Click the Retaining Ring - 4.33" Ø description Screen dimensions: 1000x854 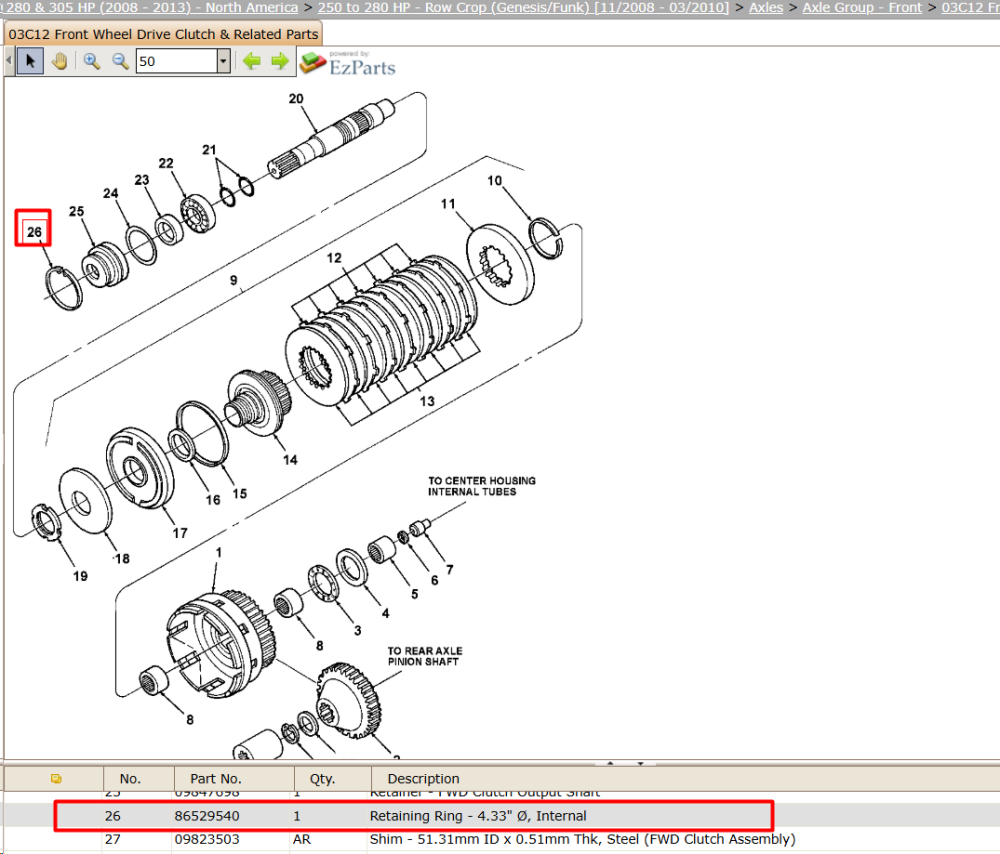478,816
